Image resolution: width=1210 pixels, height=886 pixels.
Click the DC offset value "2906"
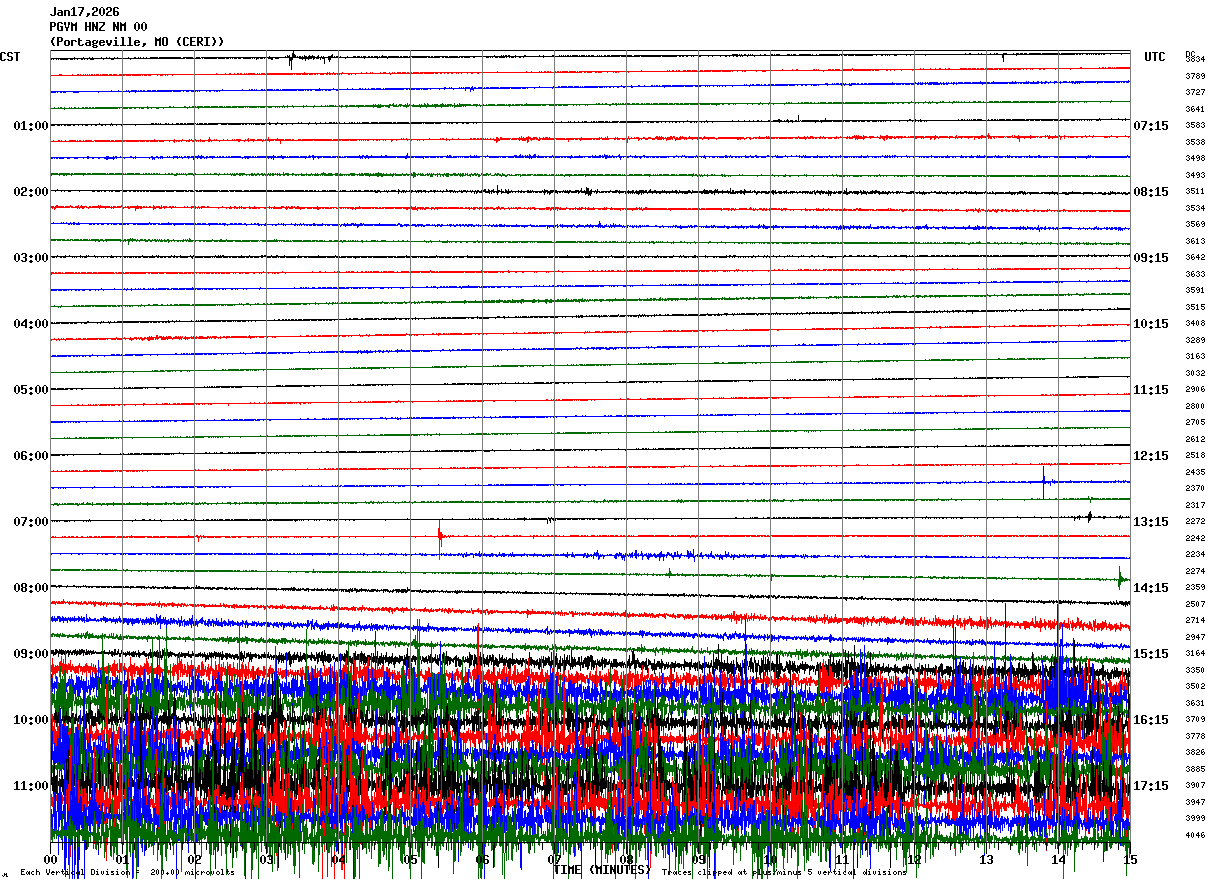point(1195,389)
